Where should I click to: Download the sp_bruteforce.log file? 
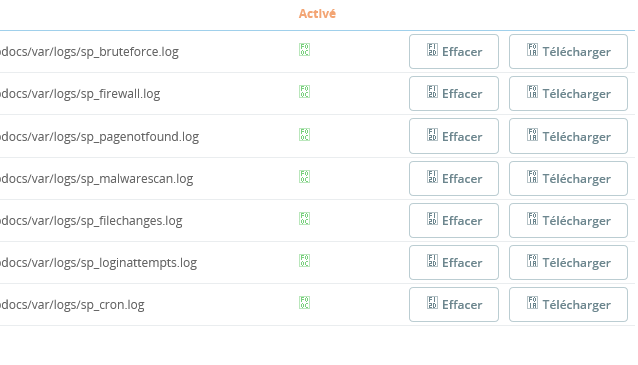(568, 52)
